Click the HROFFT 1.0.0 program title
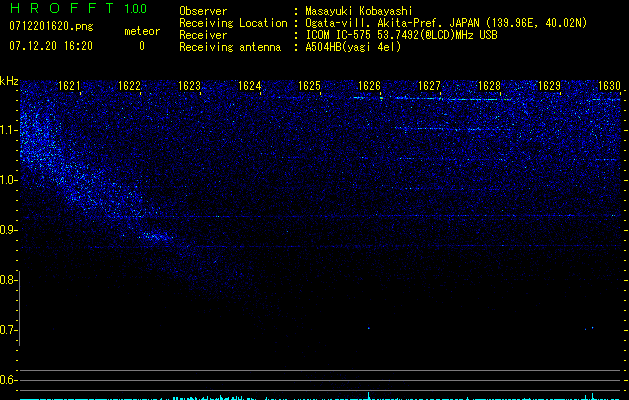 [78, 8]
